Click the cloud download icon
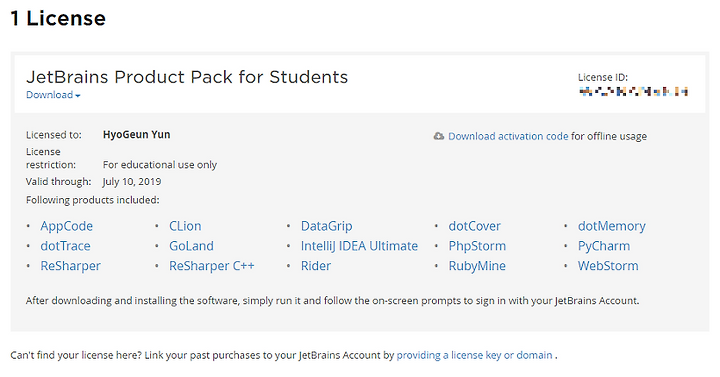The width and height of the screenshot is (720, 377). tap(439, 136)
